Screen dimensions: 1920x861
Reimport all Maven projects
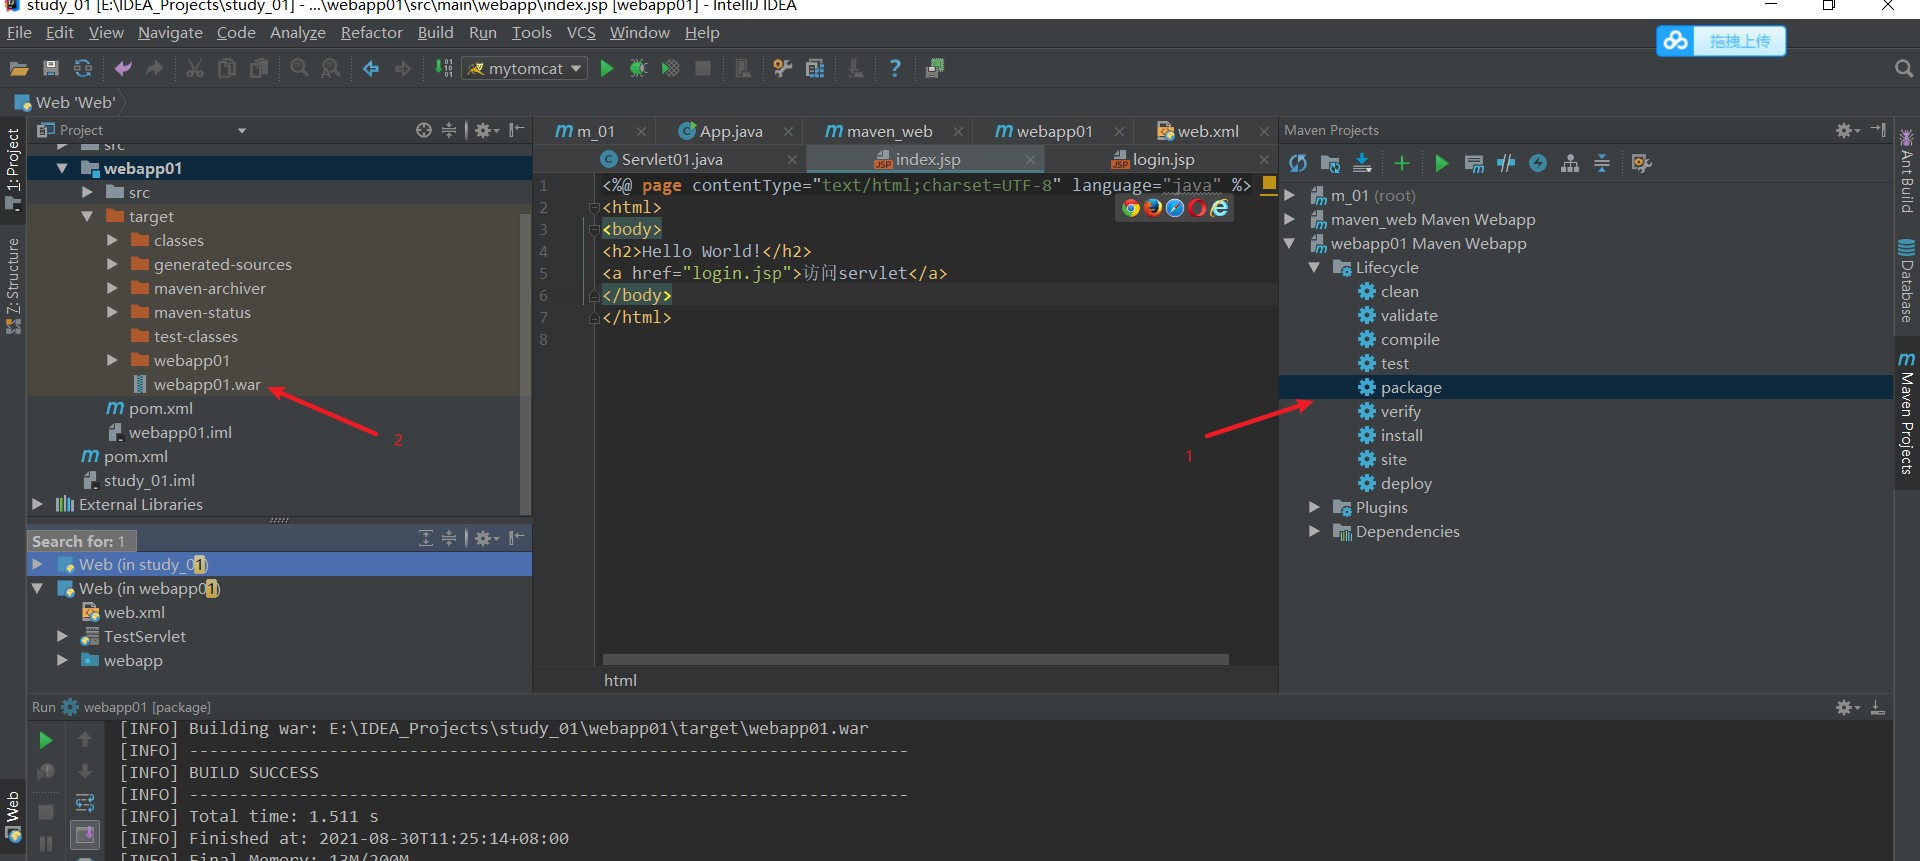point(1298,163)
